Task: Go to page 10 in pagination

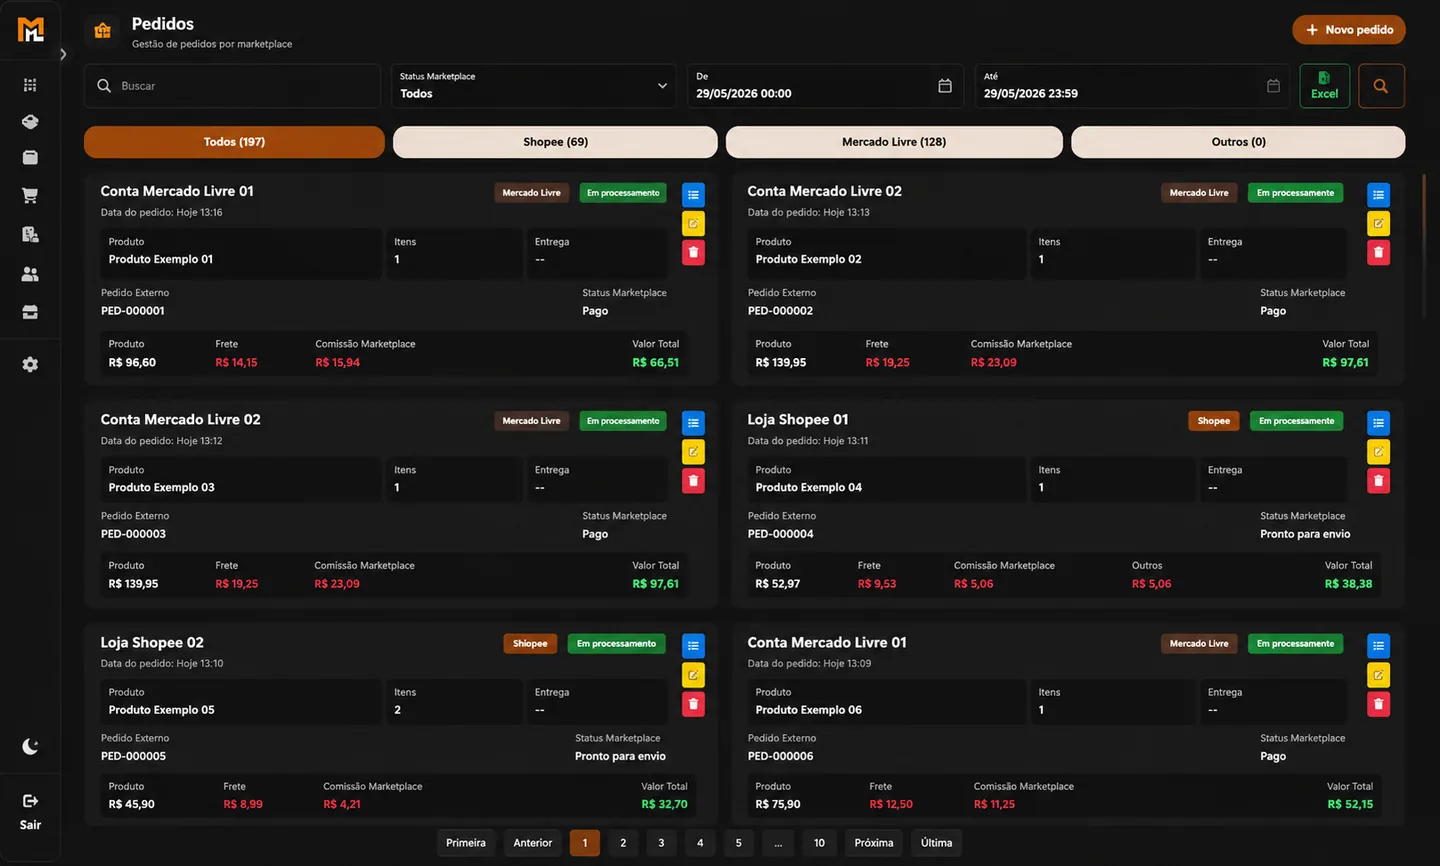Action: click(819, 843)
